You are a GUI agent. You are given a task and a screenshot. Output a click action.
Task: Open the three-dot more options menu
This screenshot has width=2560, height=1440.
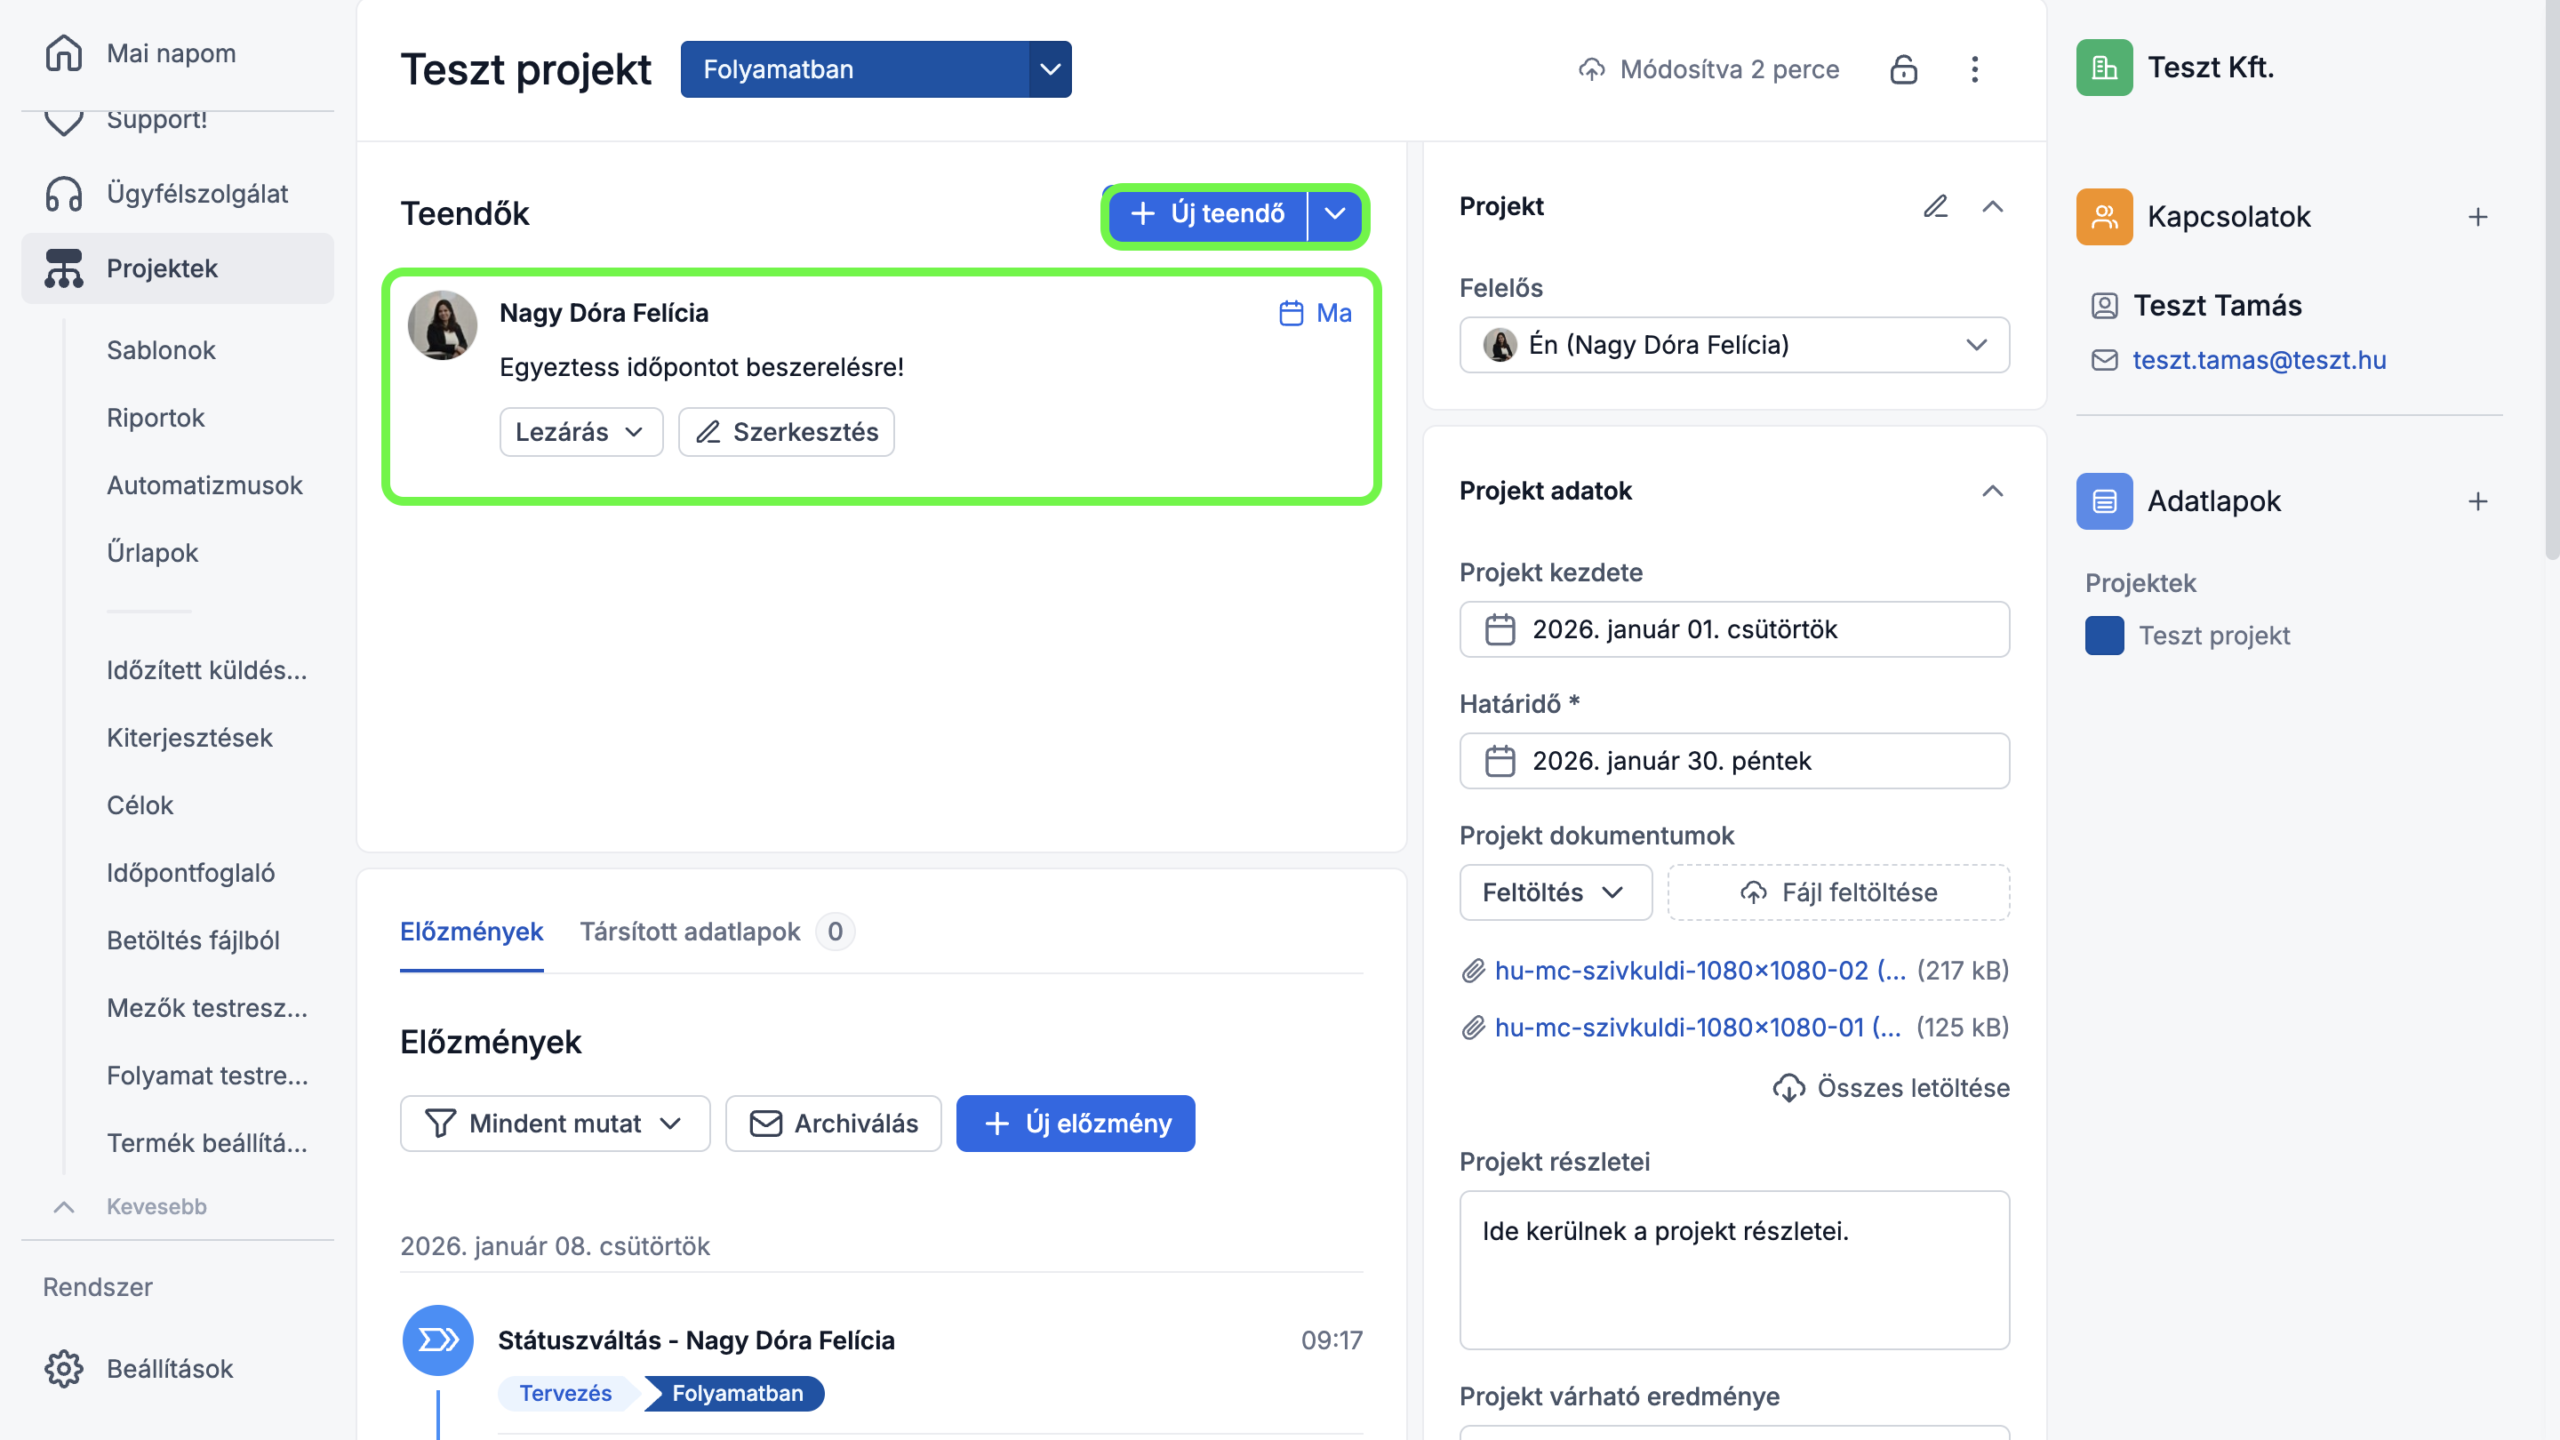coord(1974,69)
